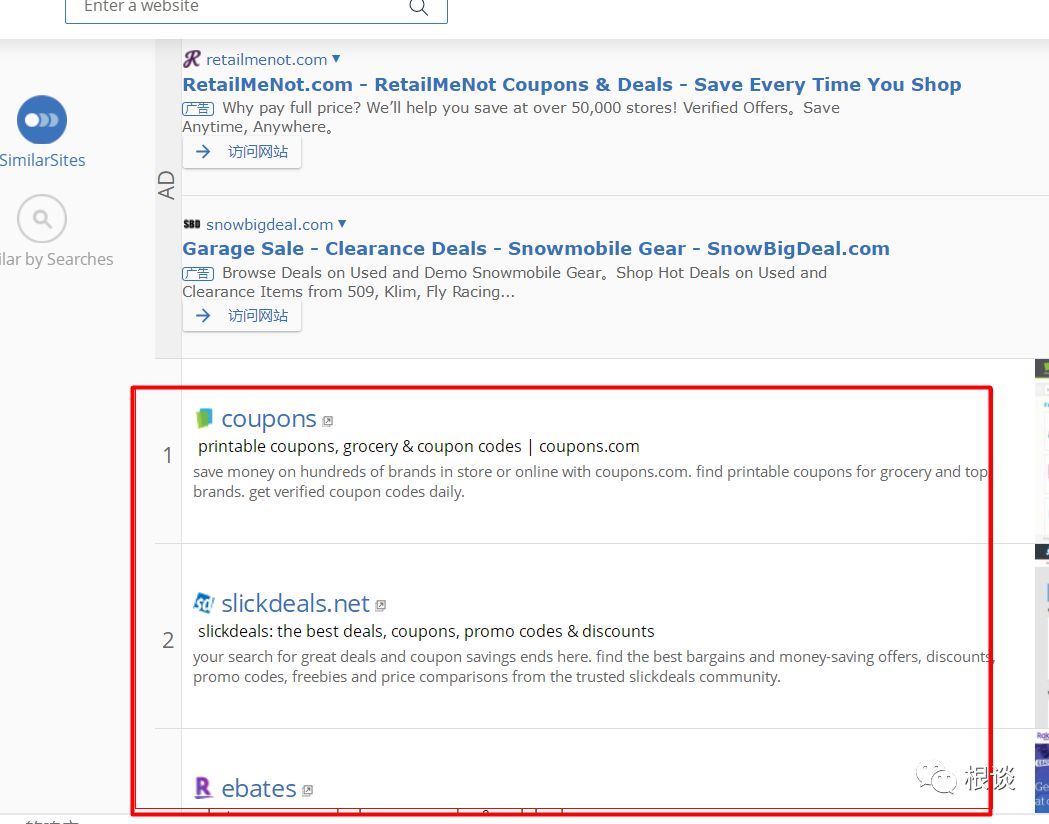Open Garage Sale Clearance Deals ad headline
The width and height of the screenshot is (1049, 824).
pos(536,249)
